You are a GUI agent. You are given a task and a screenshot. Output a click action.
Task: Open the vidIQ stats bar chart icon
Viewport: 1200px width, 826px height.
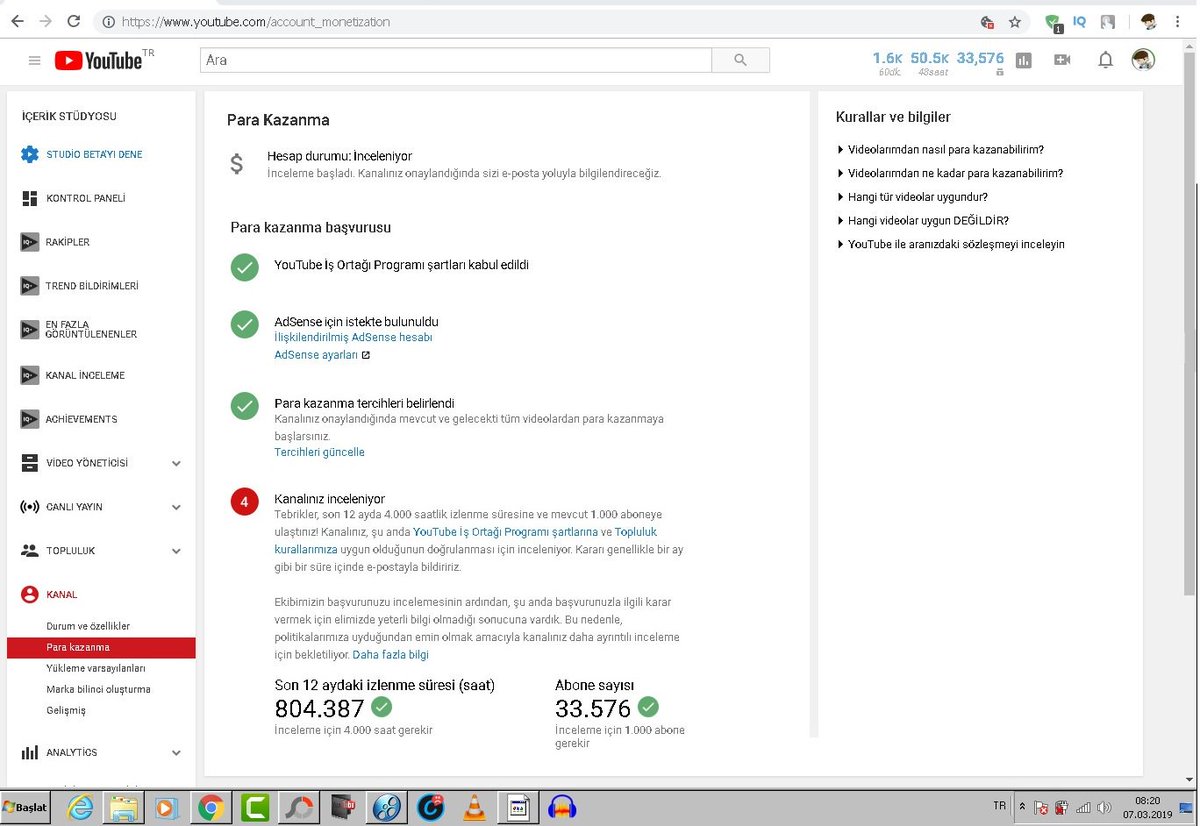(x=1023, y=60)
